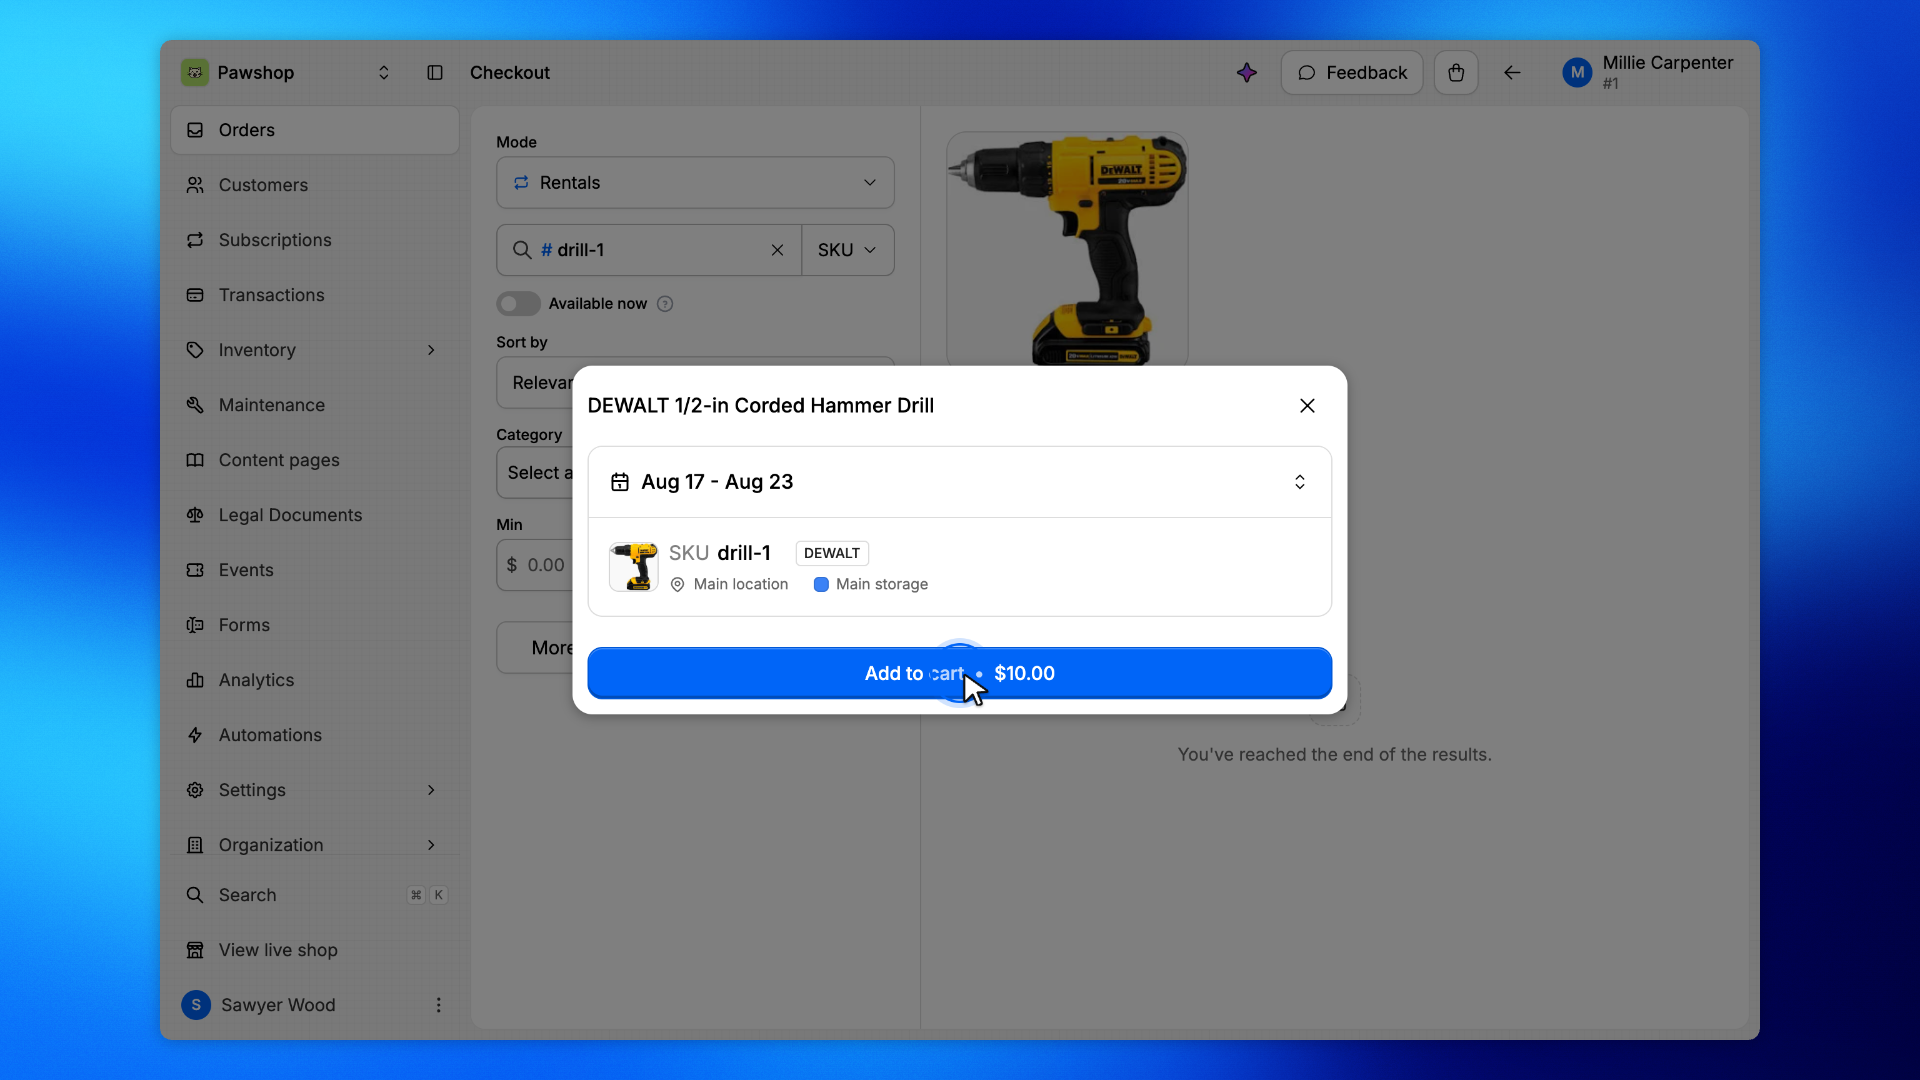The height and width of the screenshot is (1080, 1920).
Task: Open Automations page
Action: coord(315,735)
